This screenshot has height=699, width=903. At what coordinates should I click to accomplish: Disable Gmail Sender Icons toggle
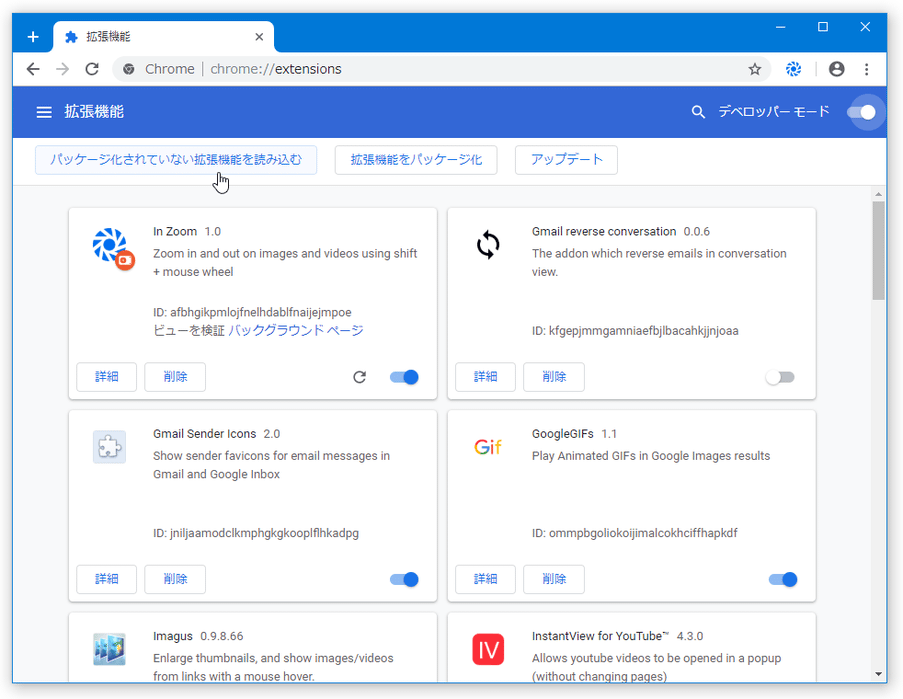(x=404, y=579)
